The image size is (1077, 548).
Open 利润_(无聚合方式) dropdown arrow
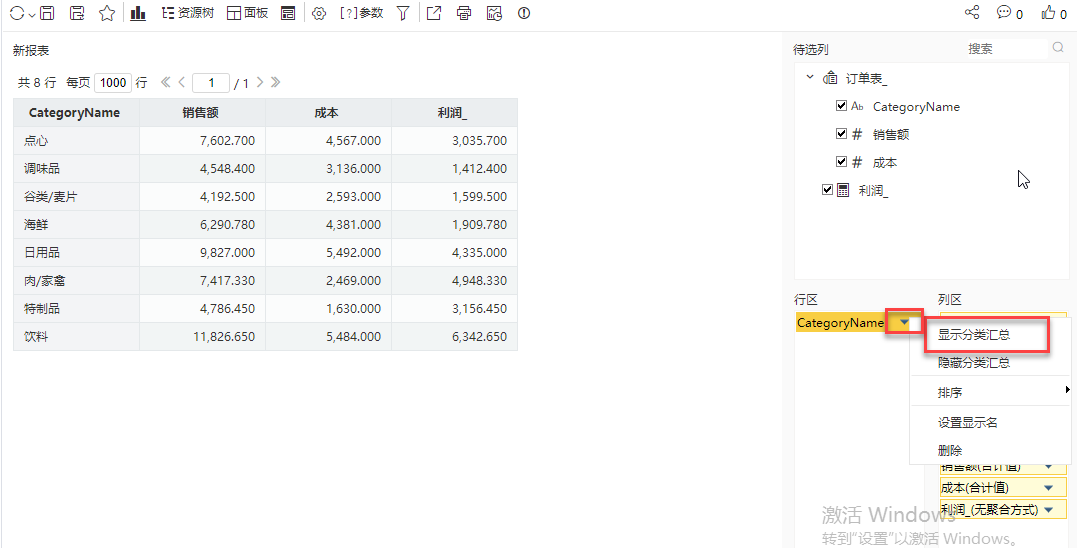click(1048, 510)
